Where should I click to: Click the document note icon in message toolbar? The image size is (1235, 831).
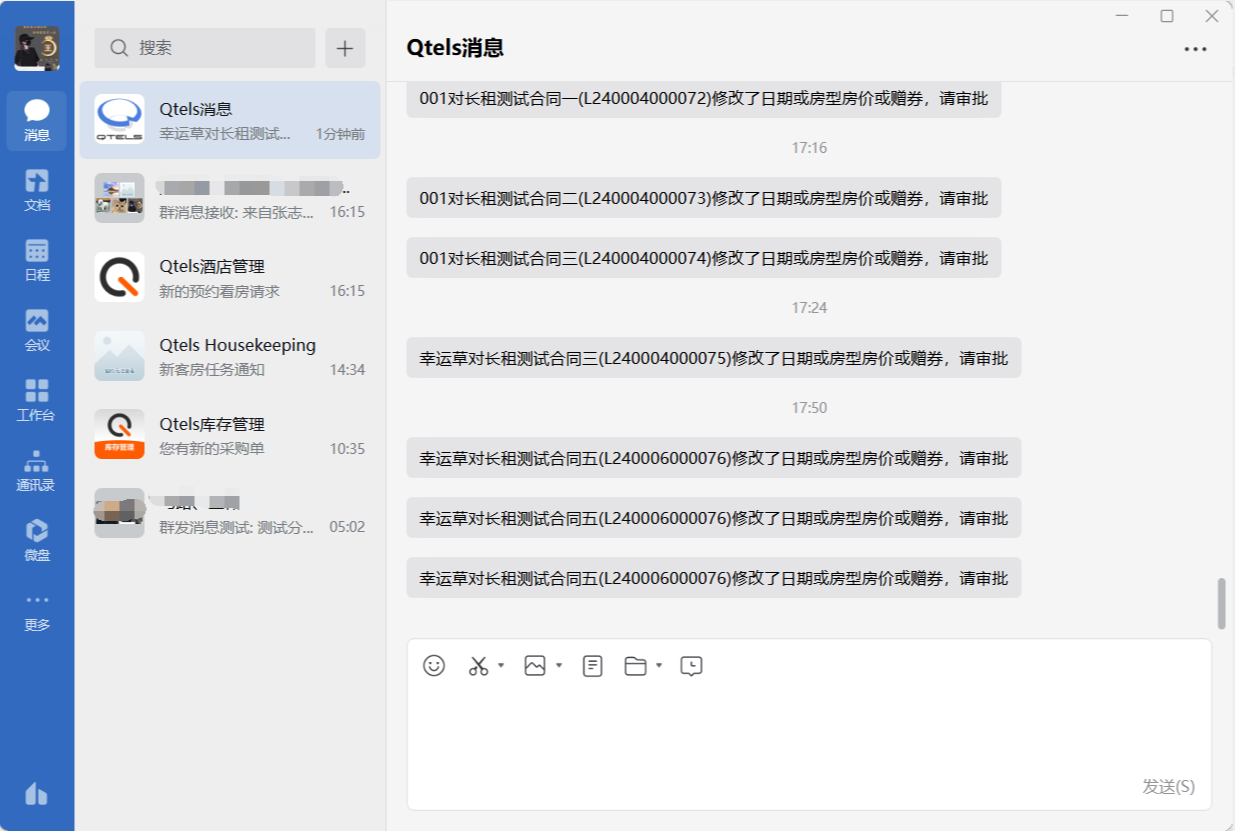coord(593,666)
